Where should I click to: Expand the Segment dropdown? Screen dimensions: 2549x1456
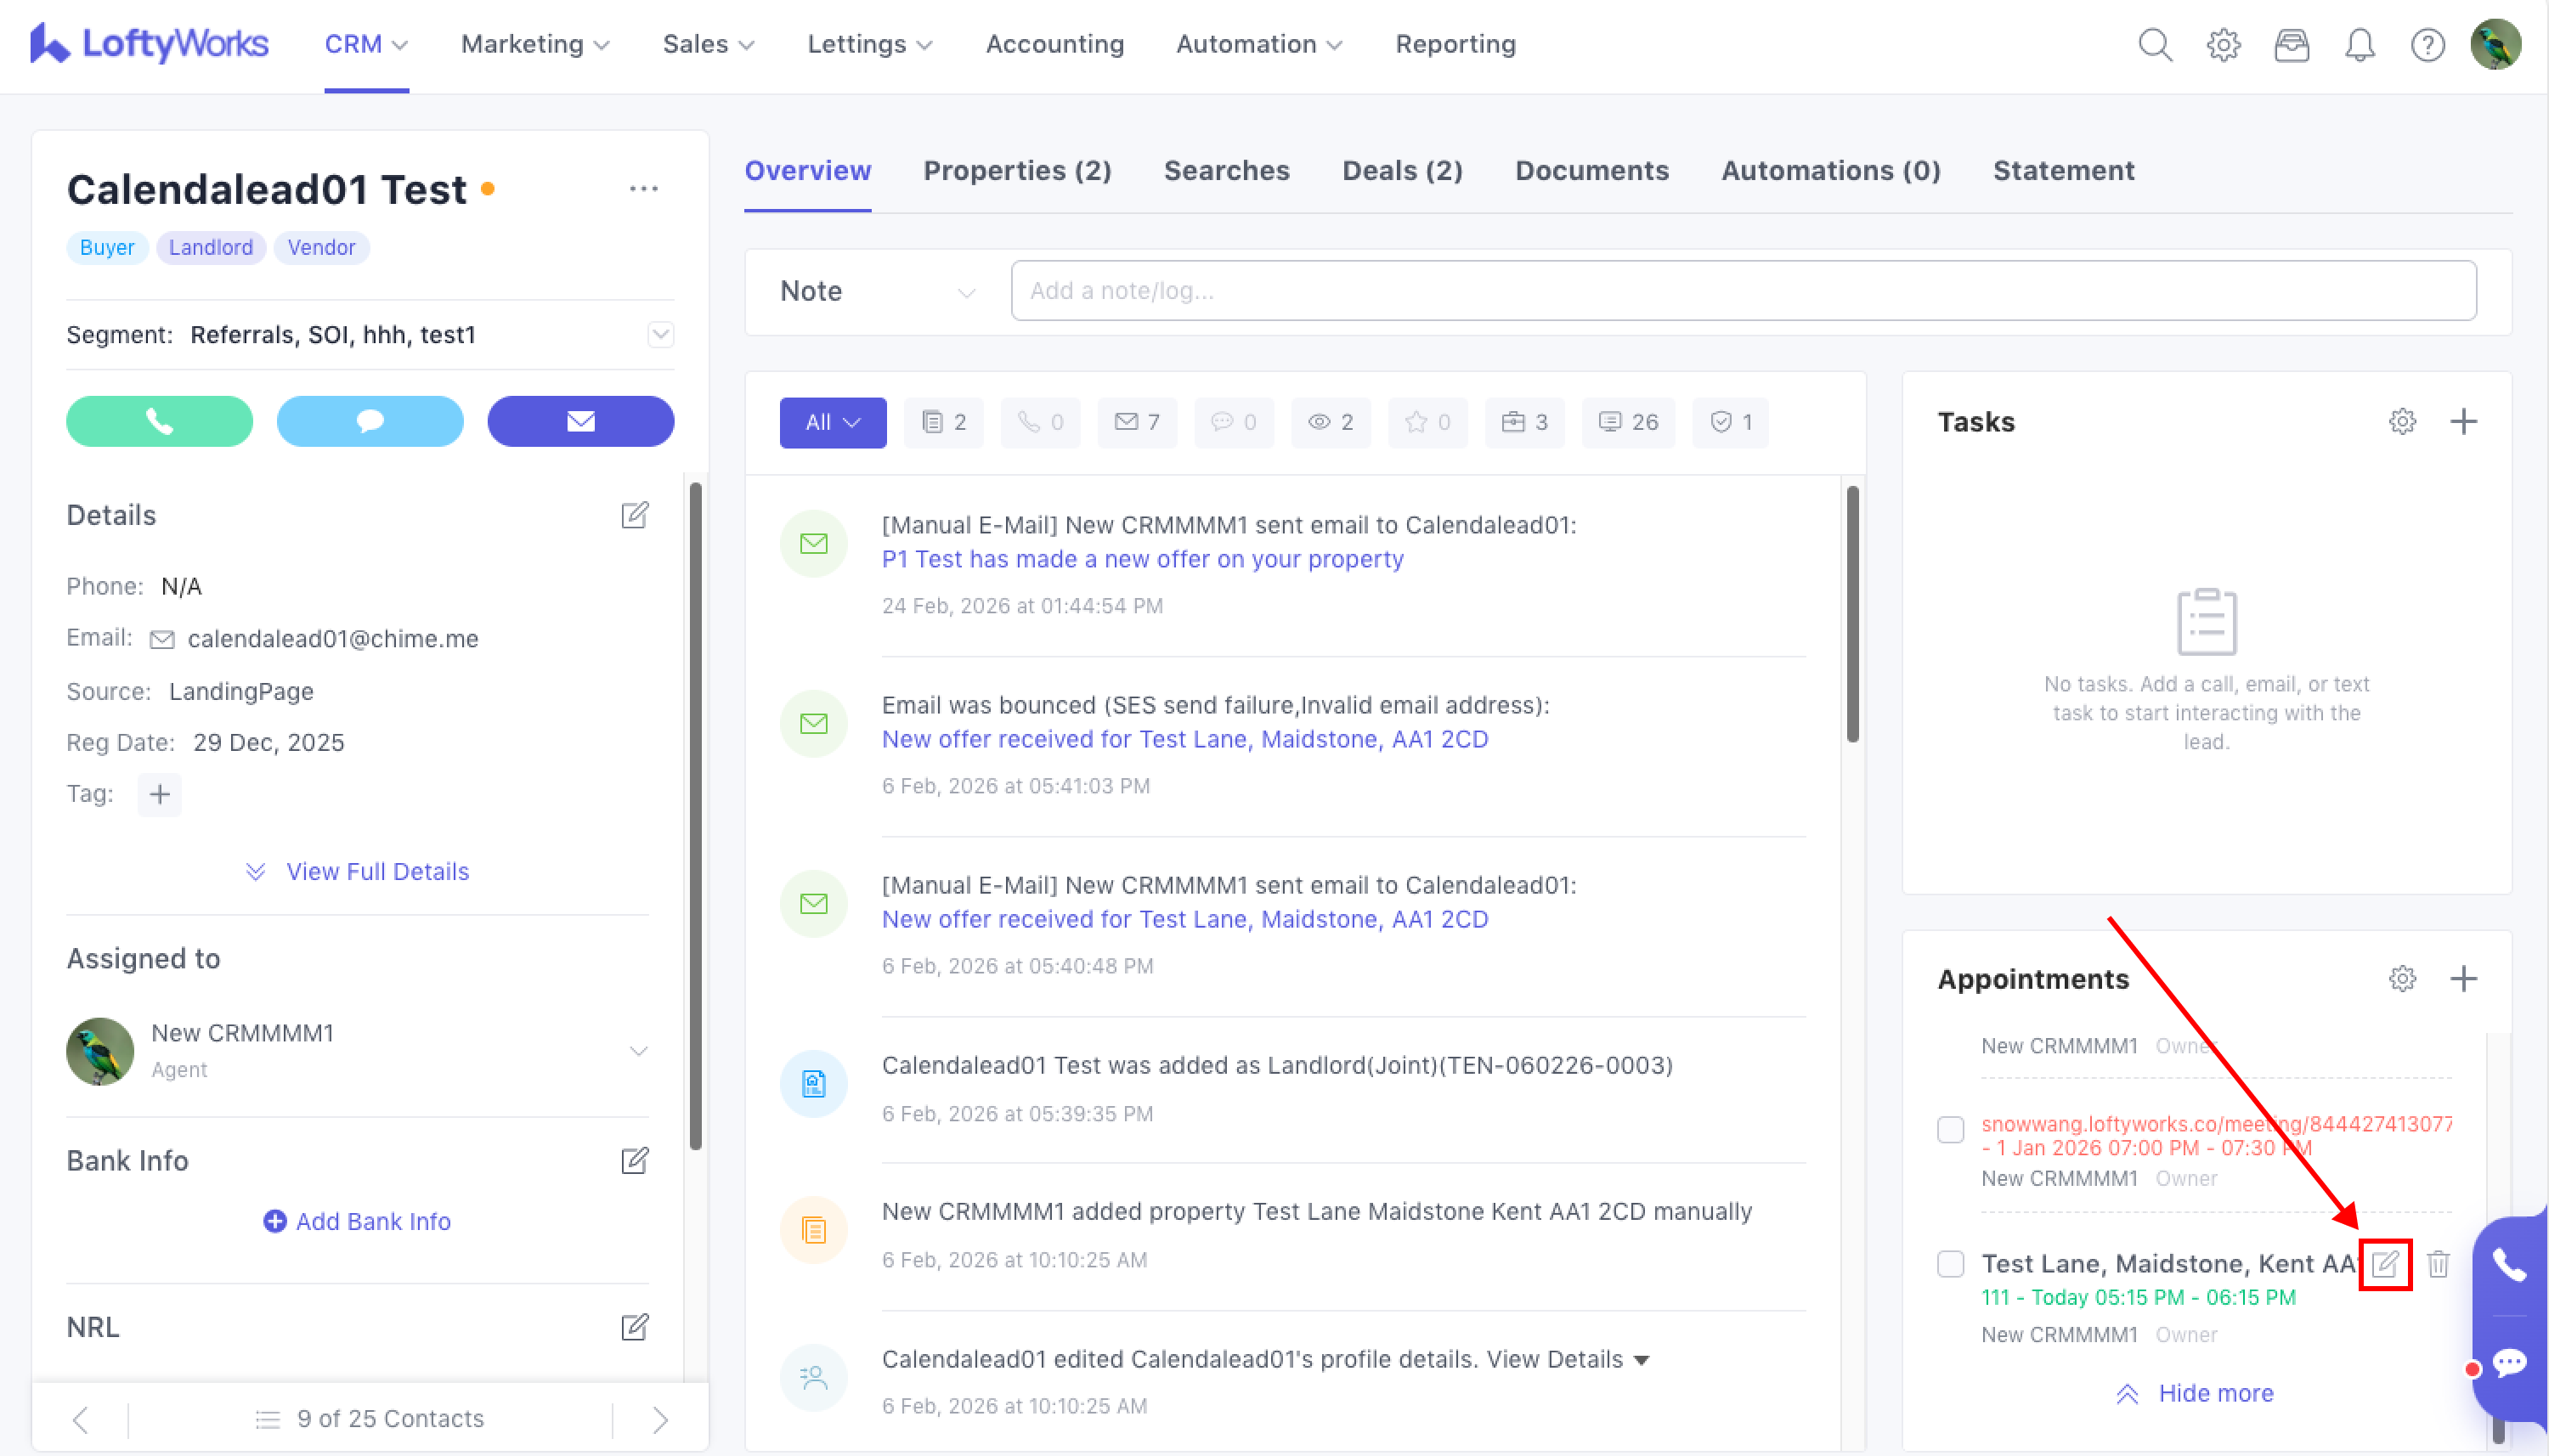pos(660,334)
